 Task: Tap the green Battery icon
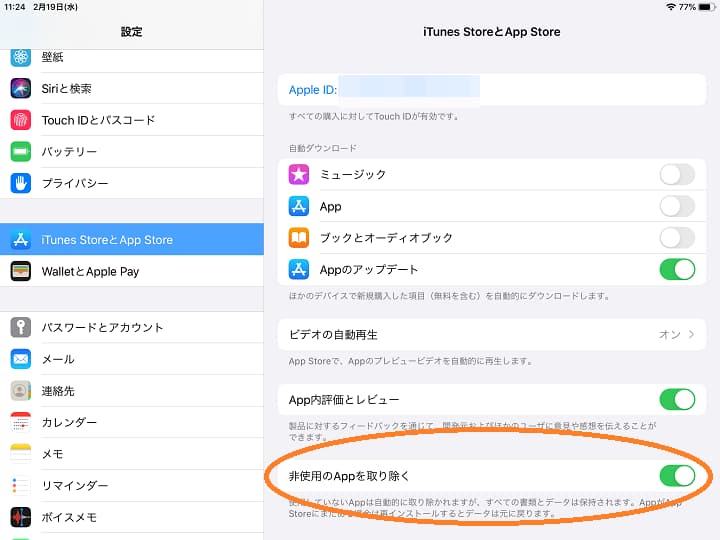coord(21,152)
